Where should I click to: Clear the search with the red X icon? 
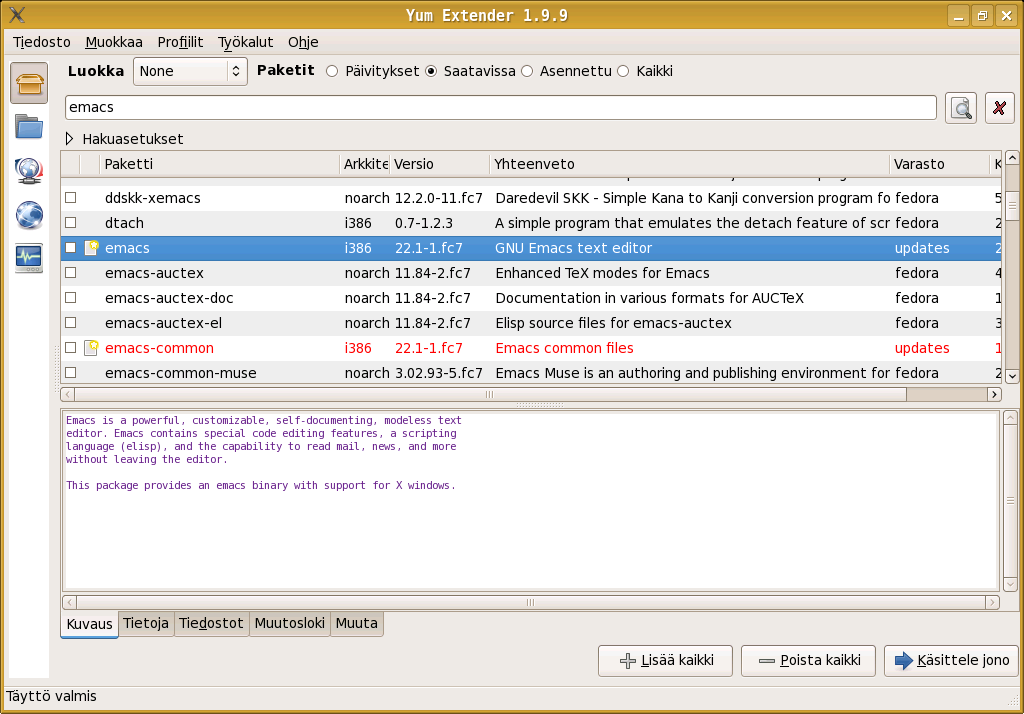(1000, 108)
